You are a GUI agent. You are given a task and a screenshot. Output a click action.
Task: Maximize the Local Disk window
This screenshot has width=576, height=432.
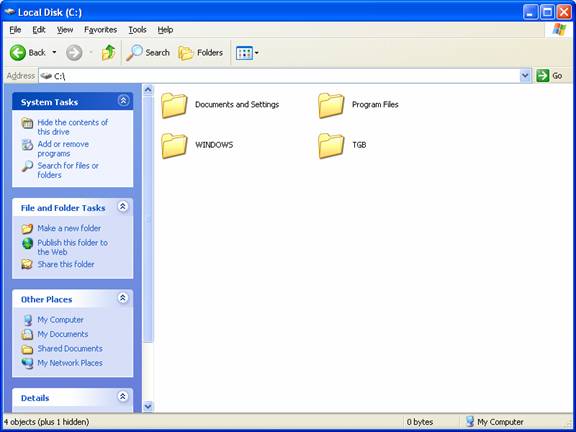[x=547, y=12]
